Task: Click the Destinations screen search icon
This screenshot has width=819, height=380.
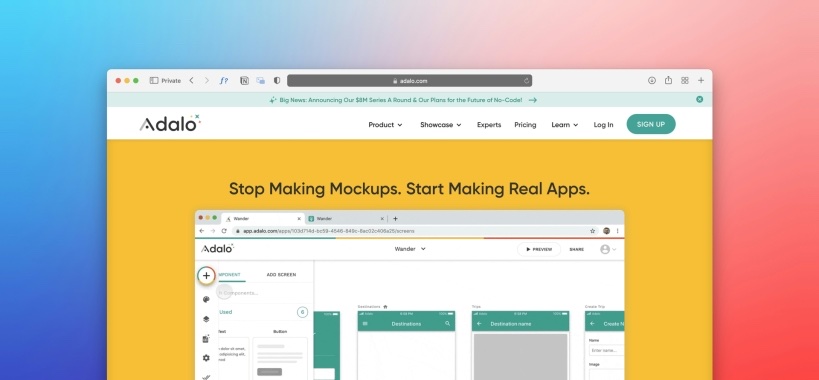Action: 448,324
